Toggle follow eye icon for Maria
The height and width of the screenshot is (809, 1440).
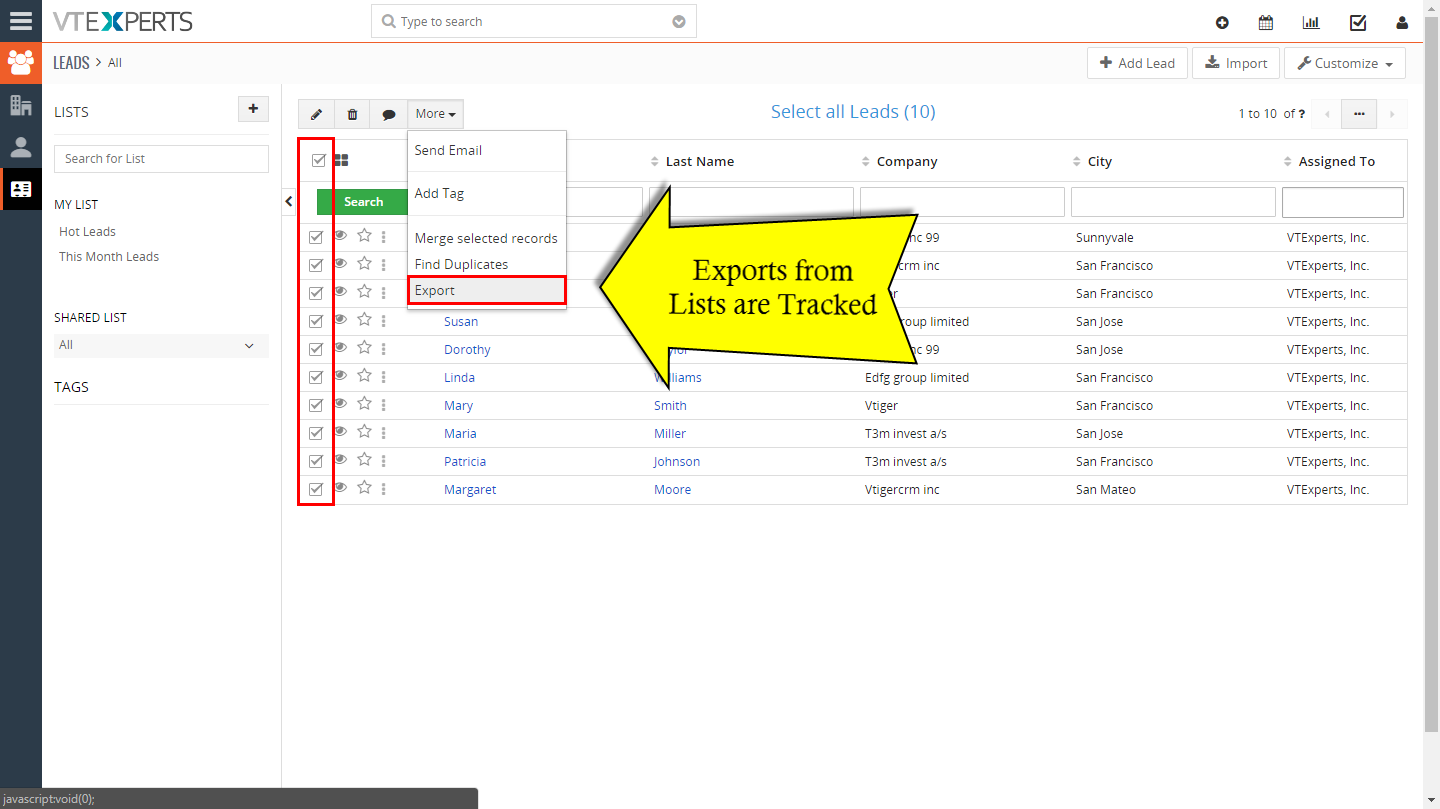pyautogui.click(x=341, y=432)
